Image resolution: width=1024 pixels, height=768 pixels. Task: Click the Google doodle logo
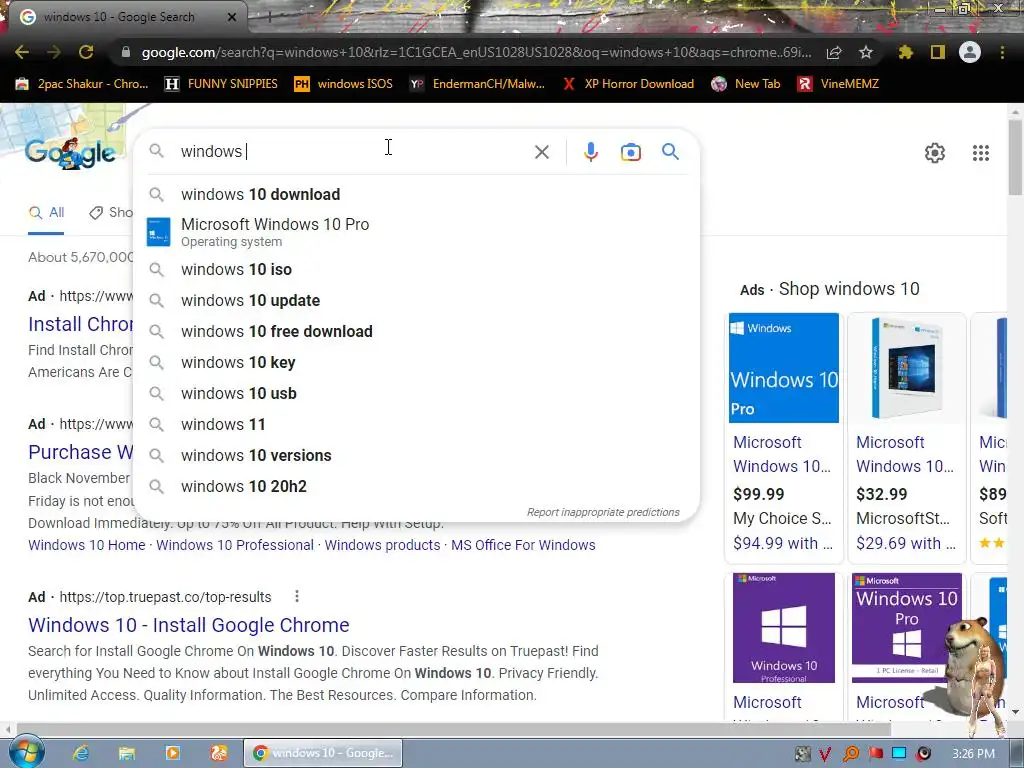click(70, 152)
